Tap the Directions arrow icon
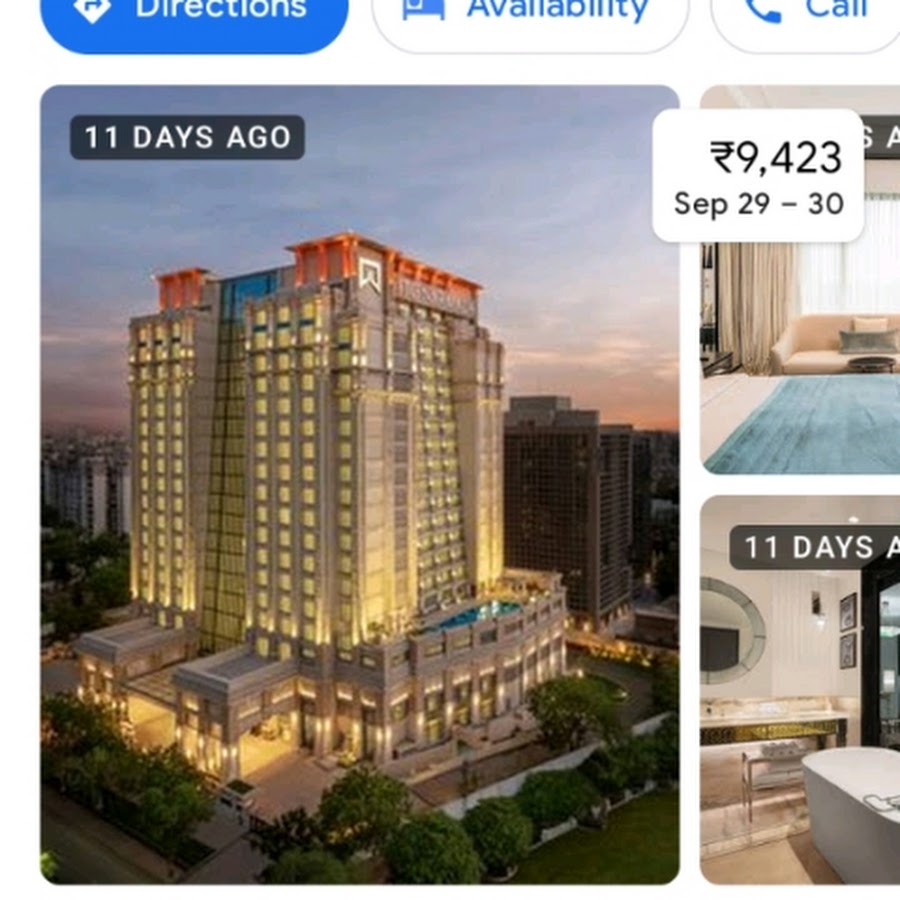The height and width of the screenshot is (900, 900). [x=92, y=9]
